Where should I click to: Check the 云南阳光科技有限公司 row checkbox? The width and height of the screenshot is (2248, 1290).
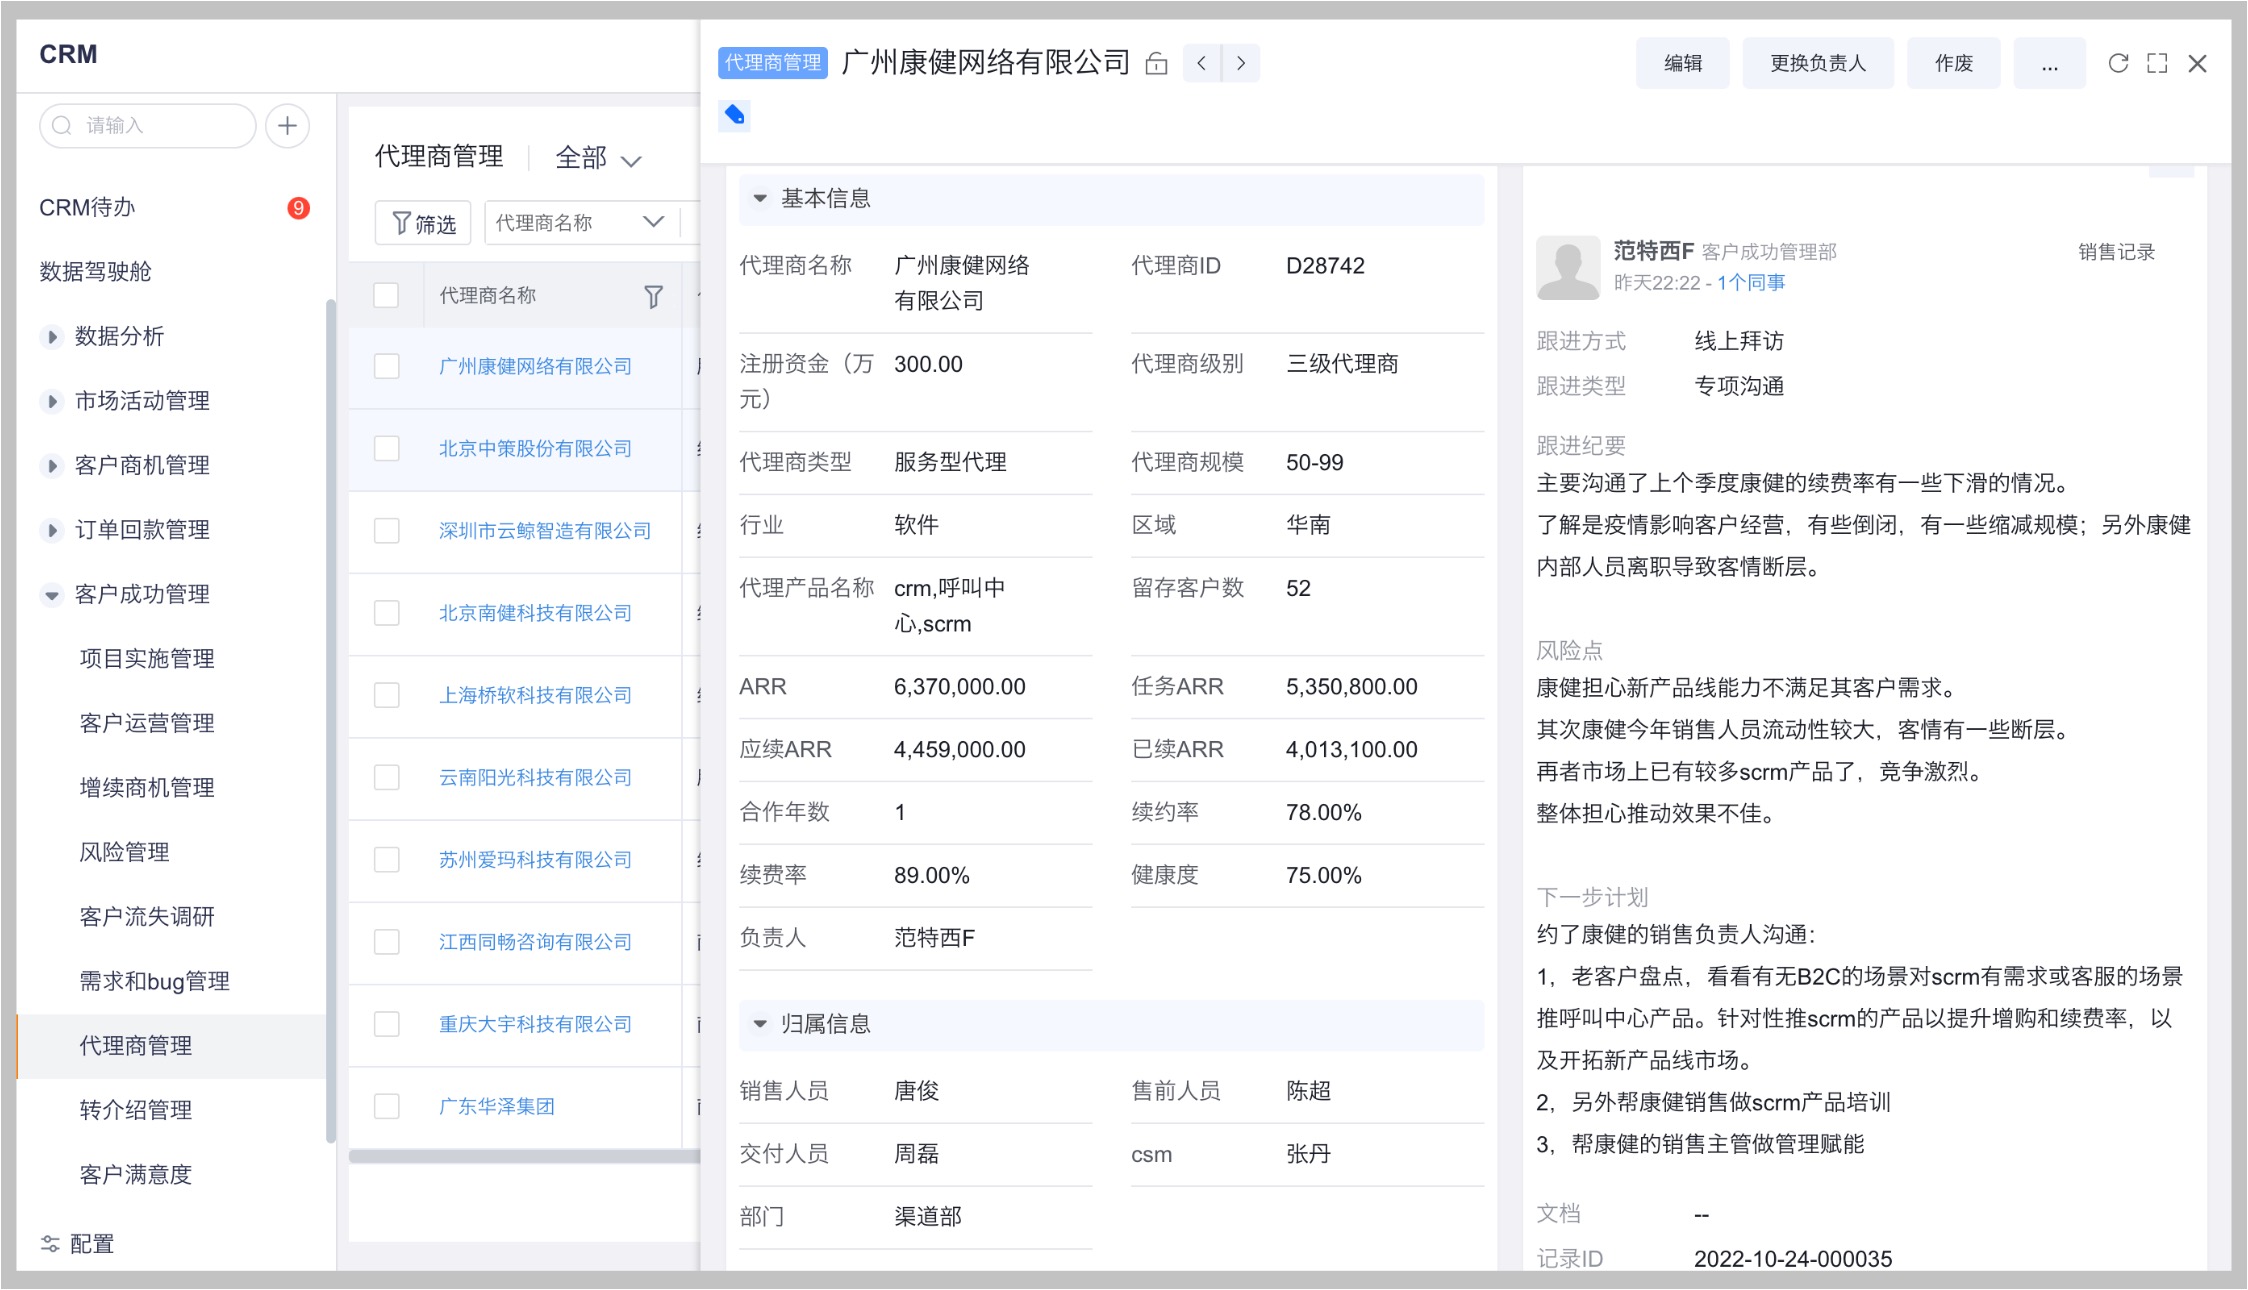[x=386, y=777]
